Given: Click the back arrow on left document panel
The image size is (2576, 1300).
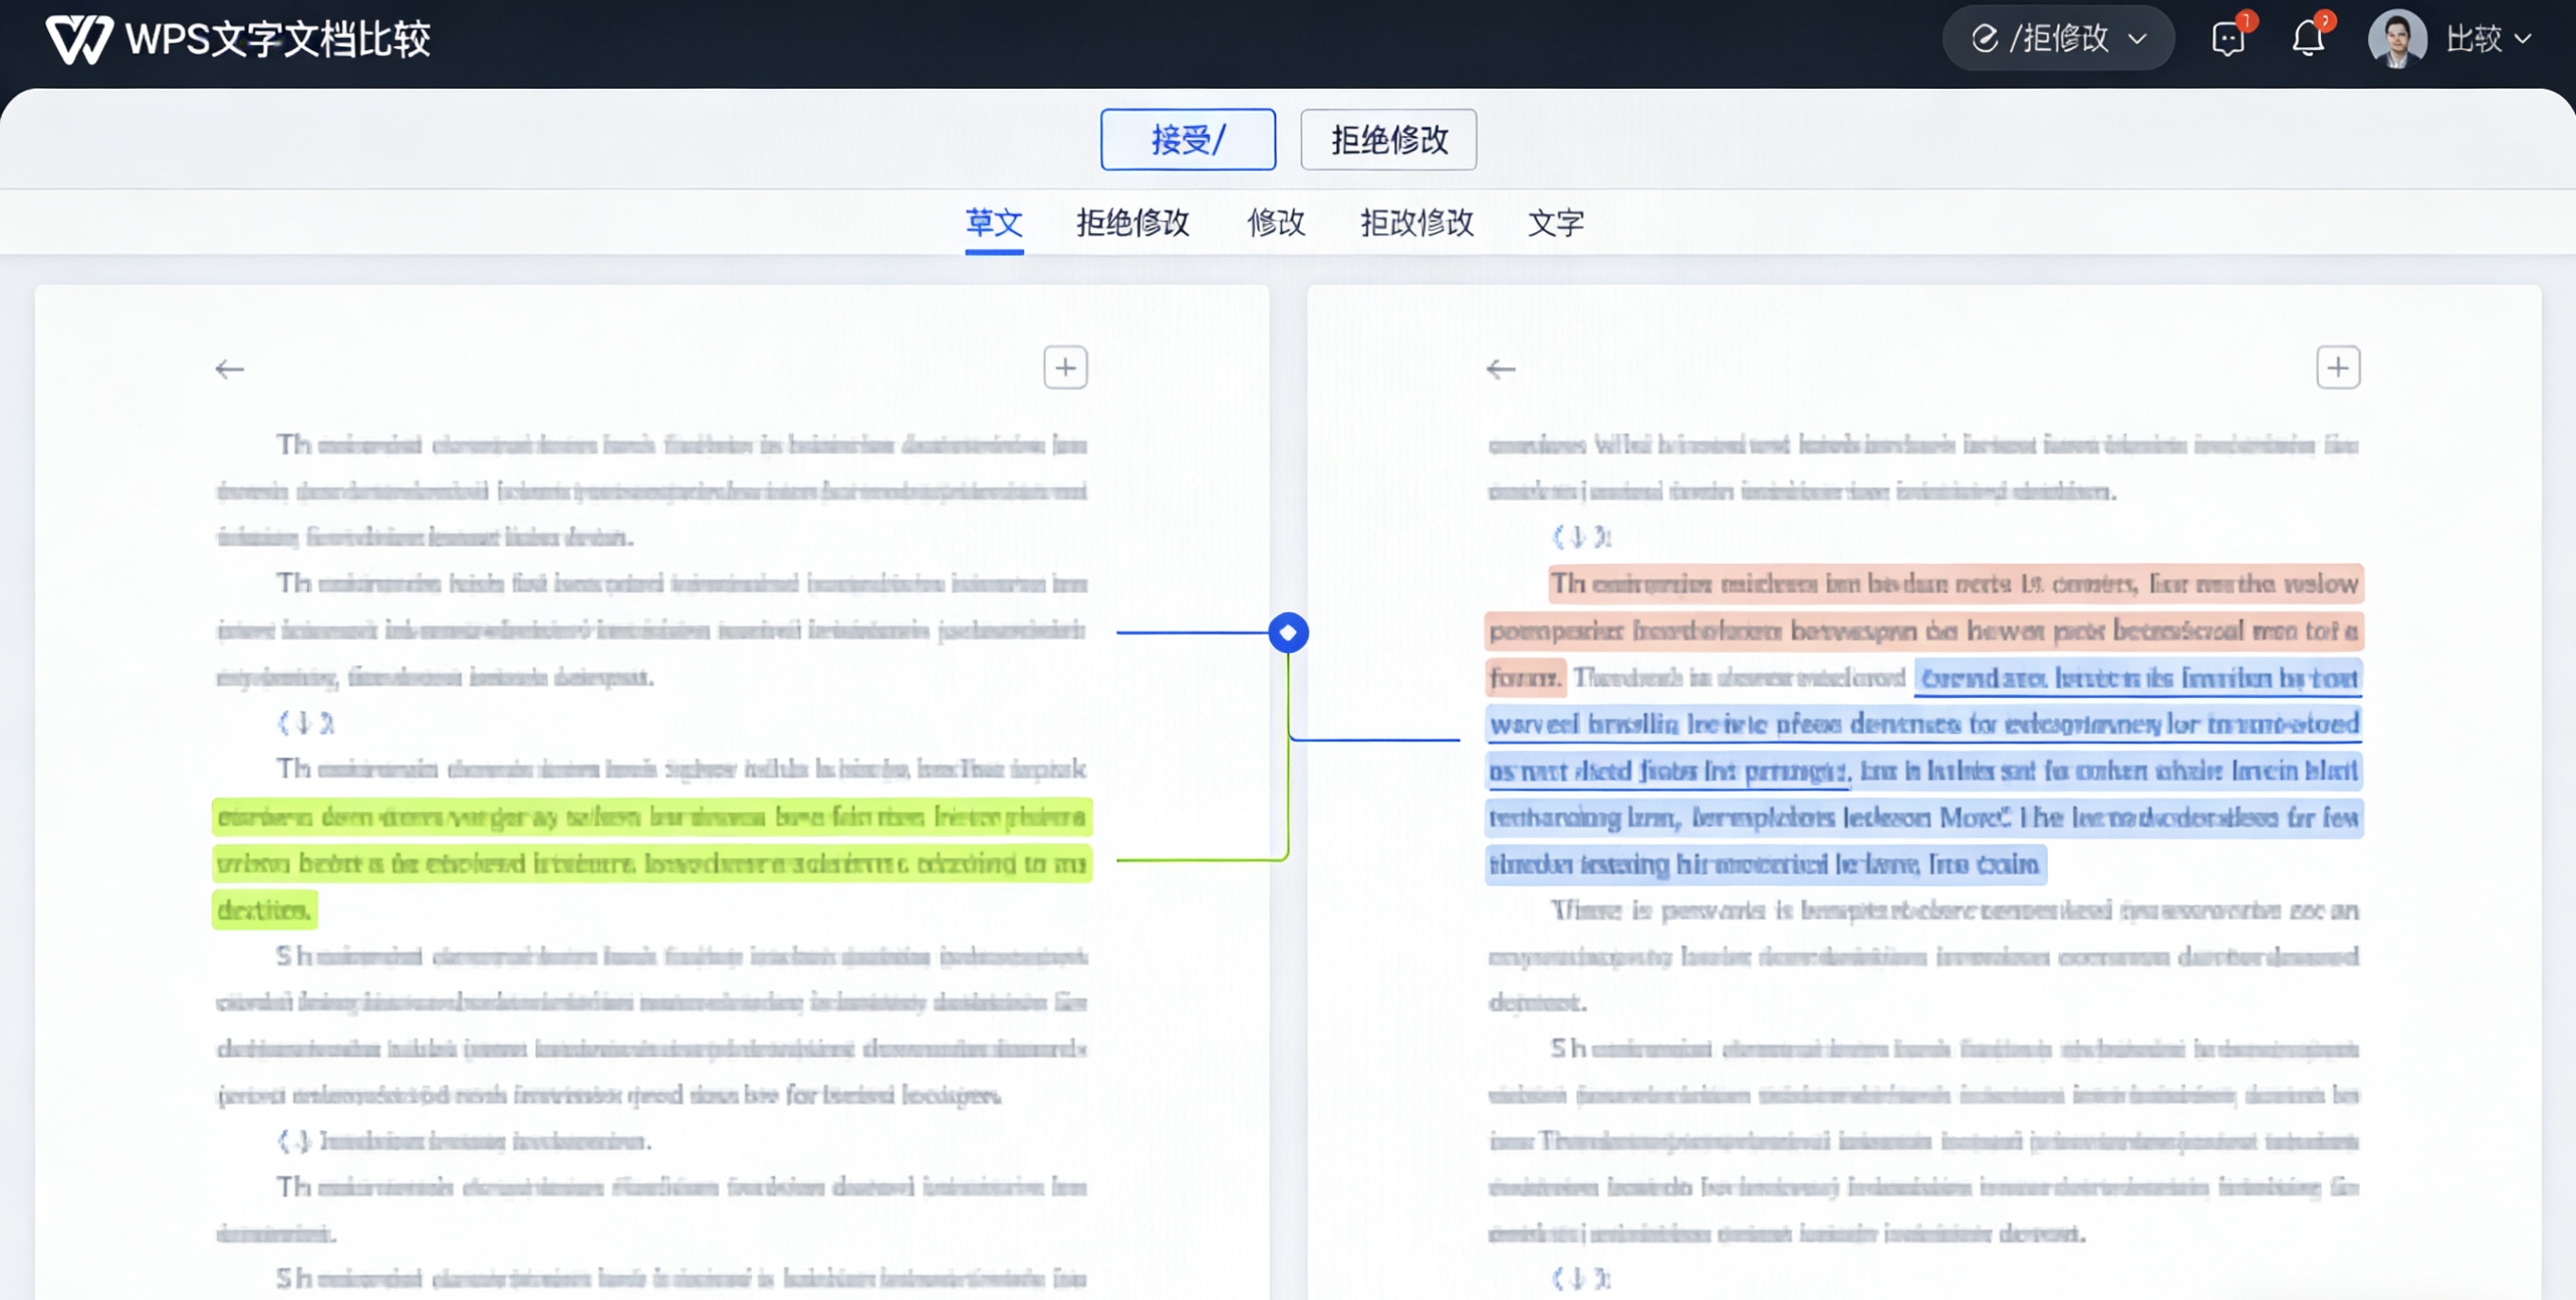Looking at the screenshot, I should click(229, 369).
